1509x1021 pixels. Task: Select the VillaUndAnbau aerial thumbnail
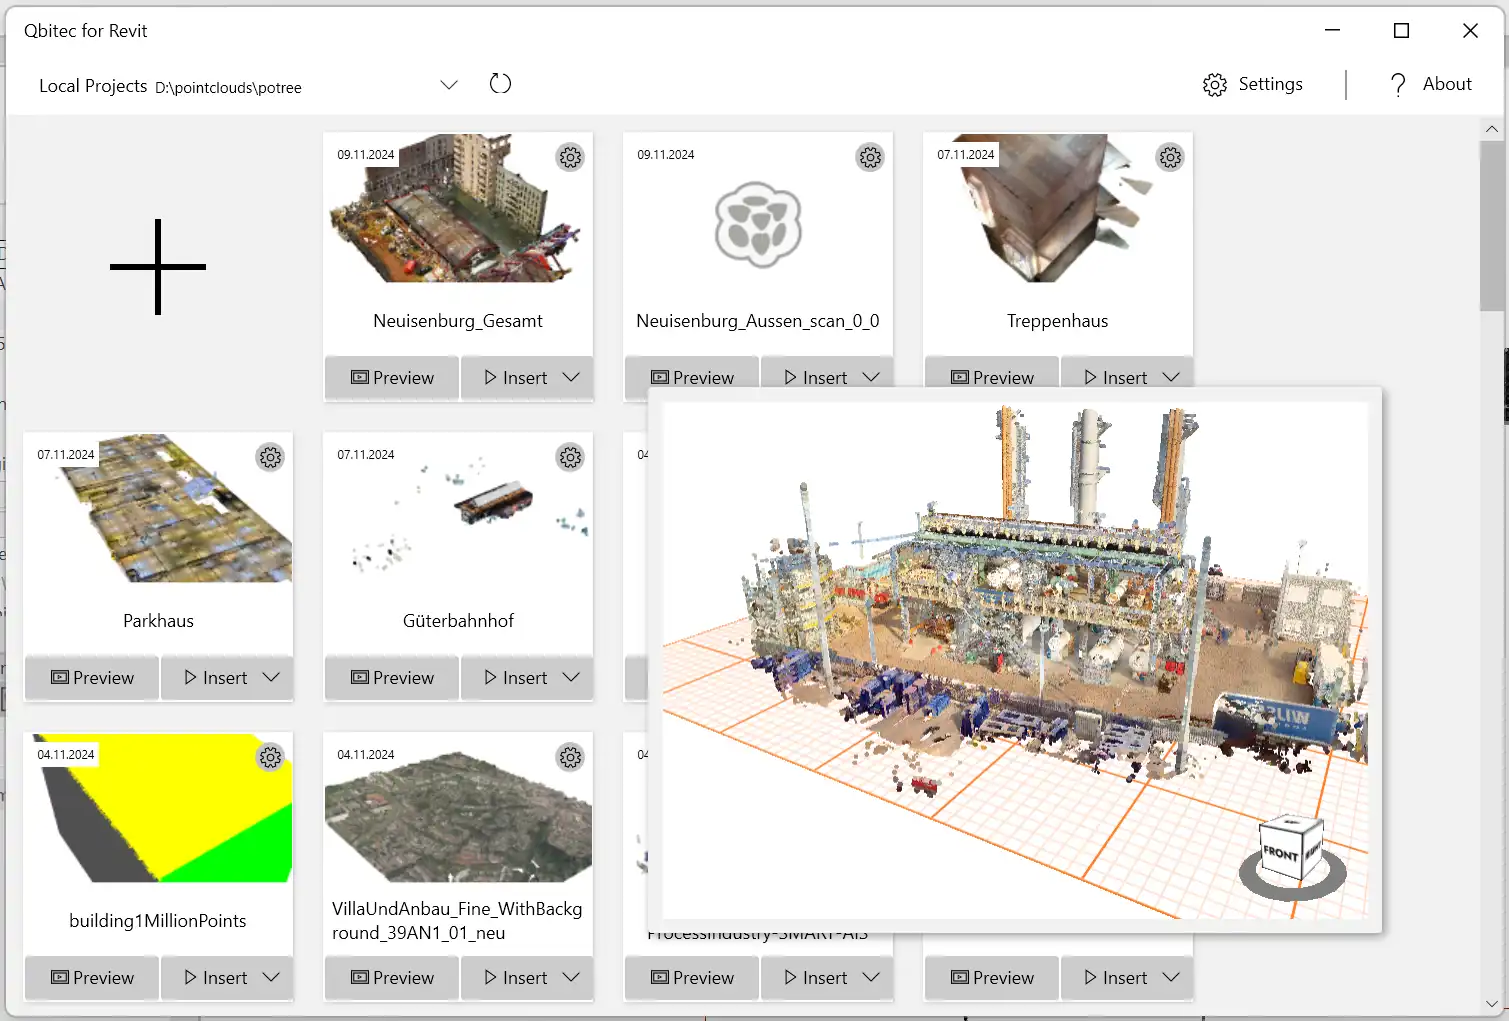click(x=458, y=808)
